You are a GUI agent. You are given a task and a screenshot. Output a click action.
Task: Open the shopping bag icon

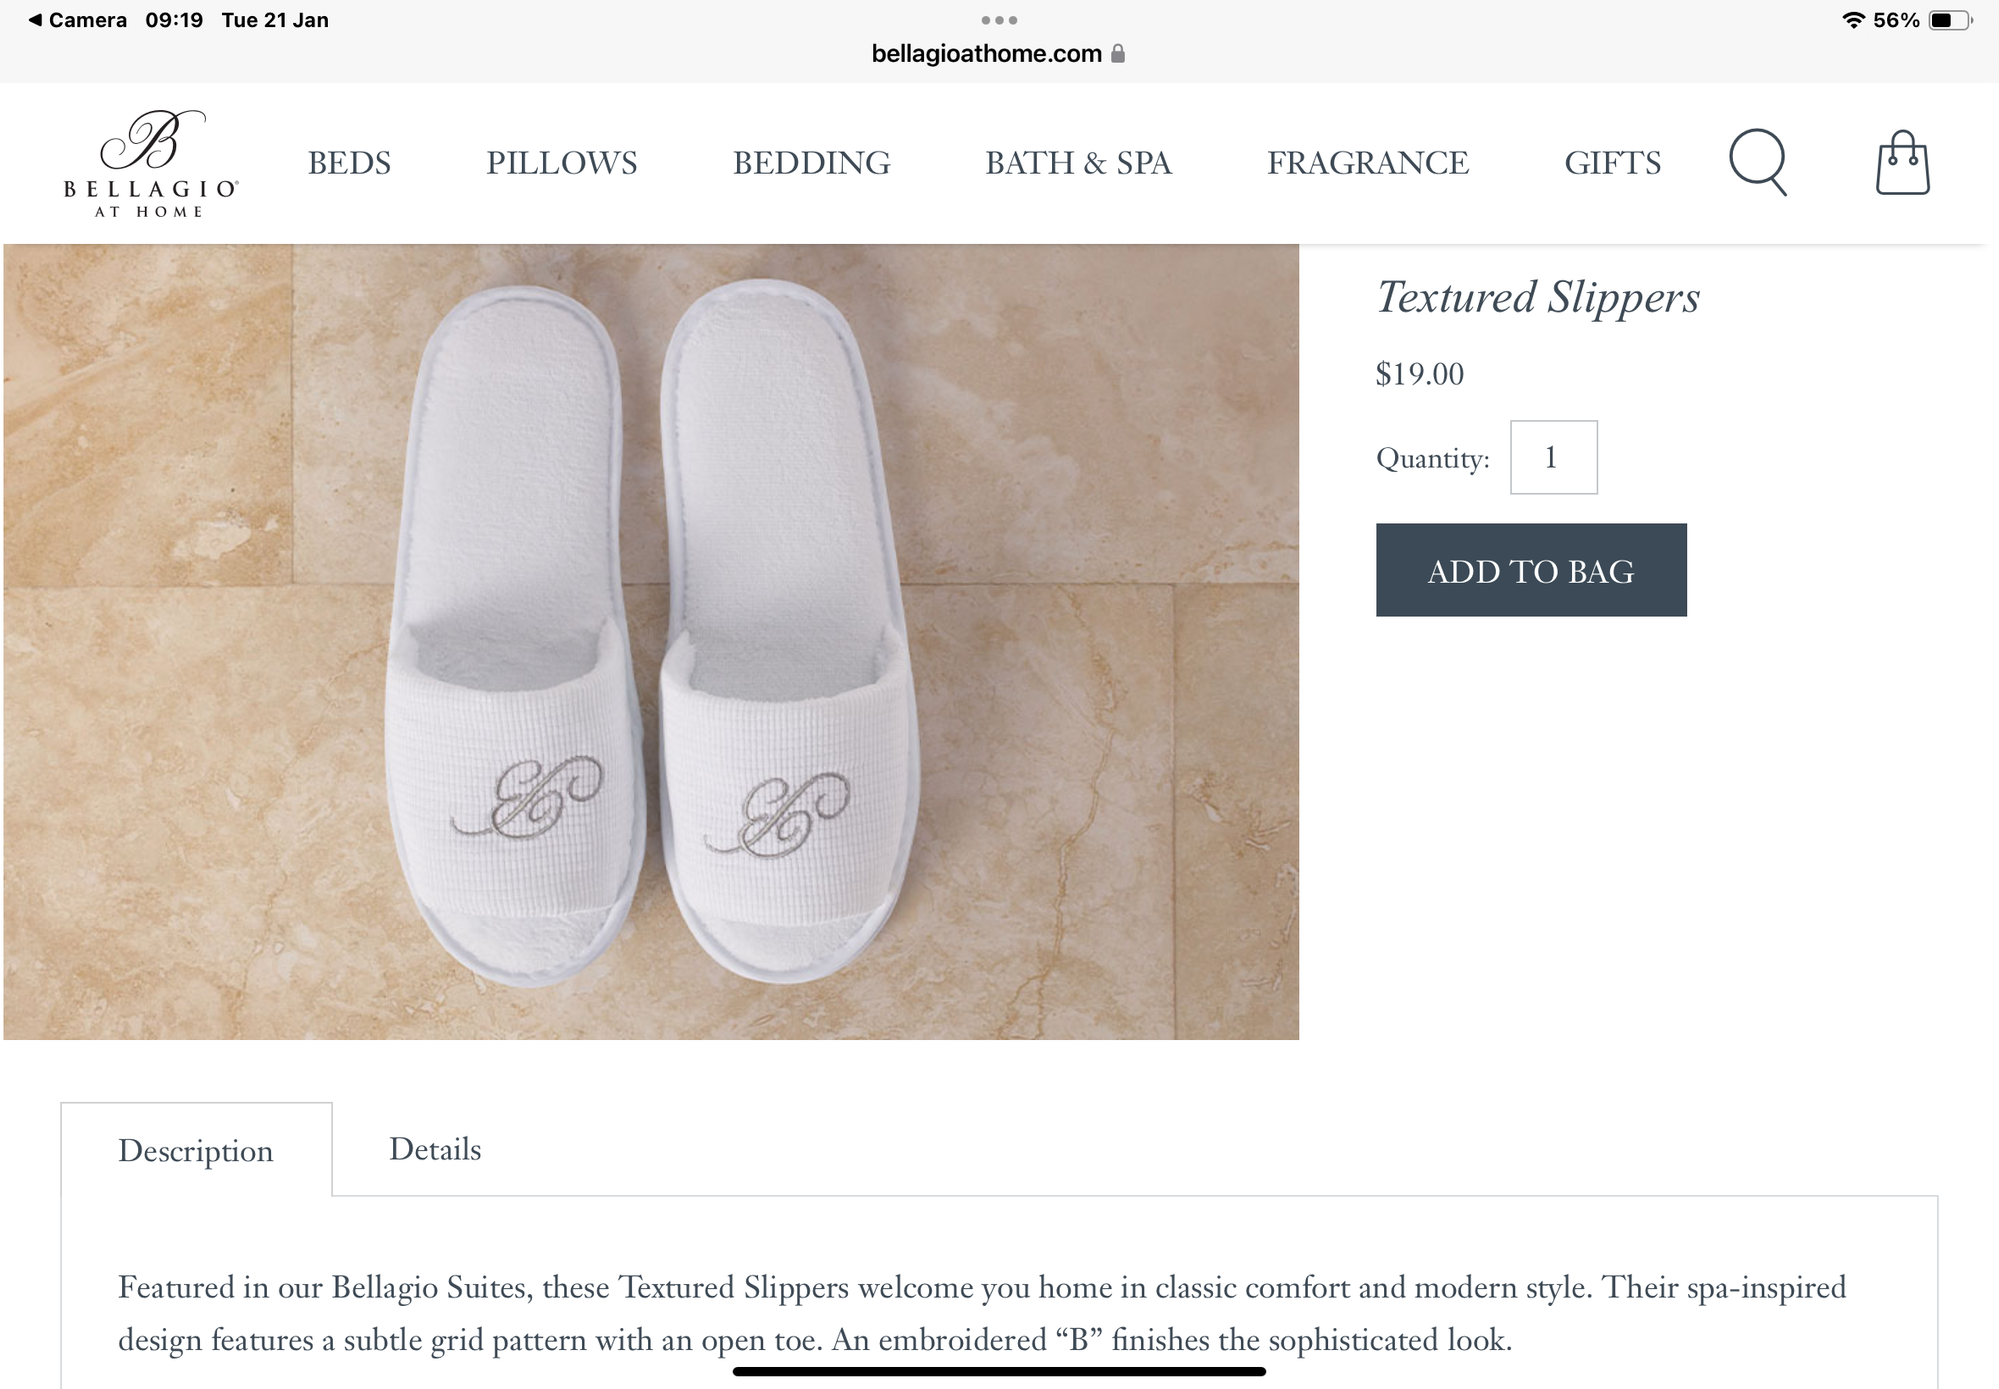point(1902,163)
